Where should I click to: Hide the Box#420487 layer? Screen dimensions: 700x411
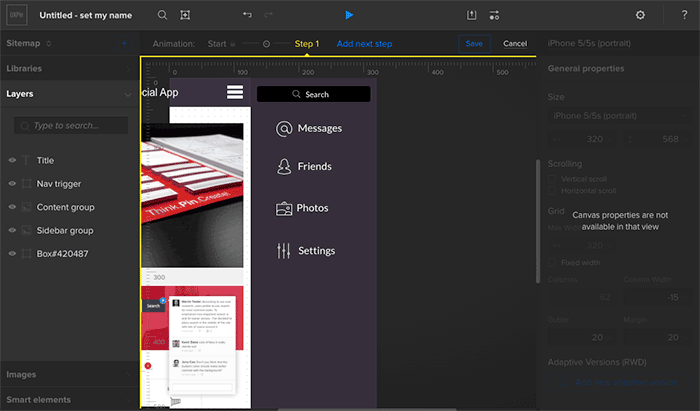(x=12, y=253)
